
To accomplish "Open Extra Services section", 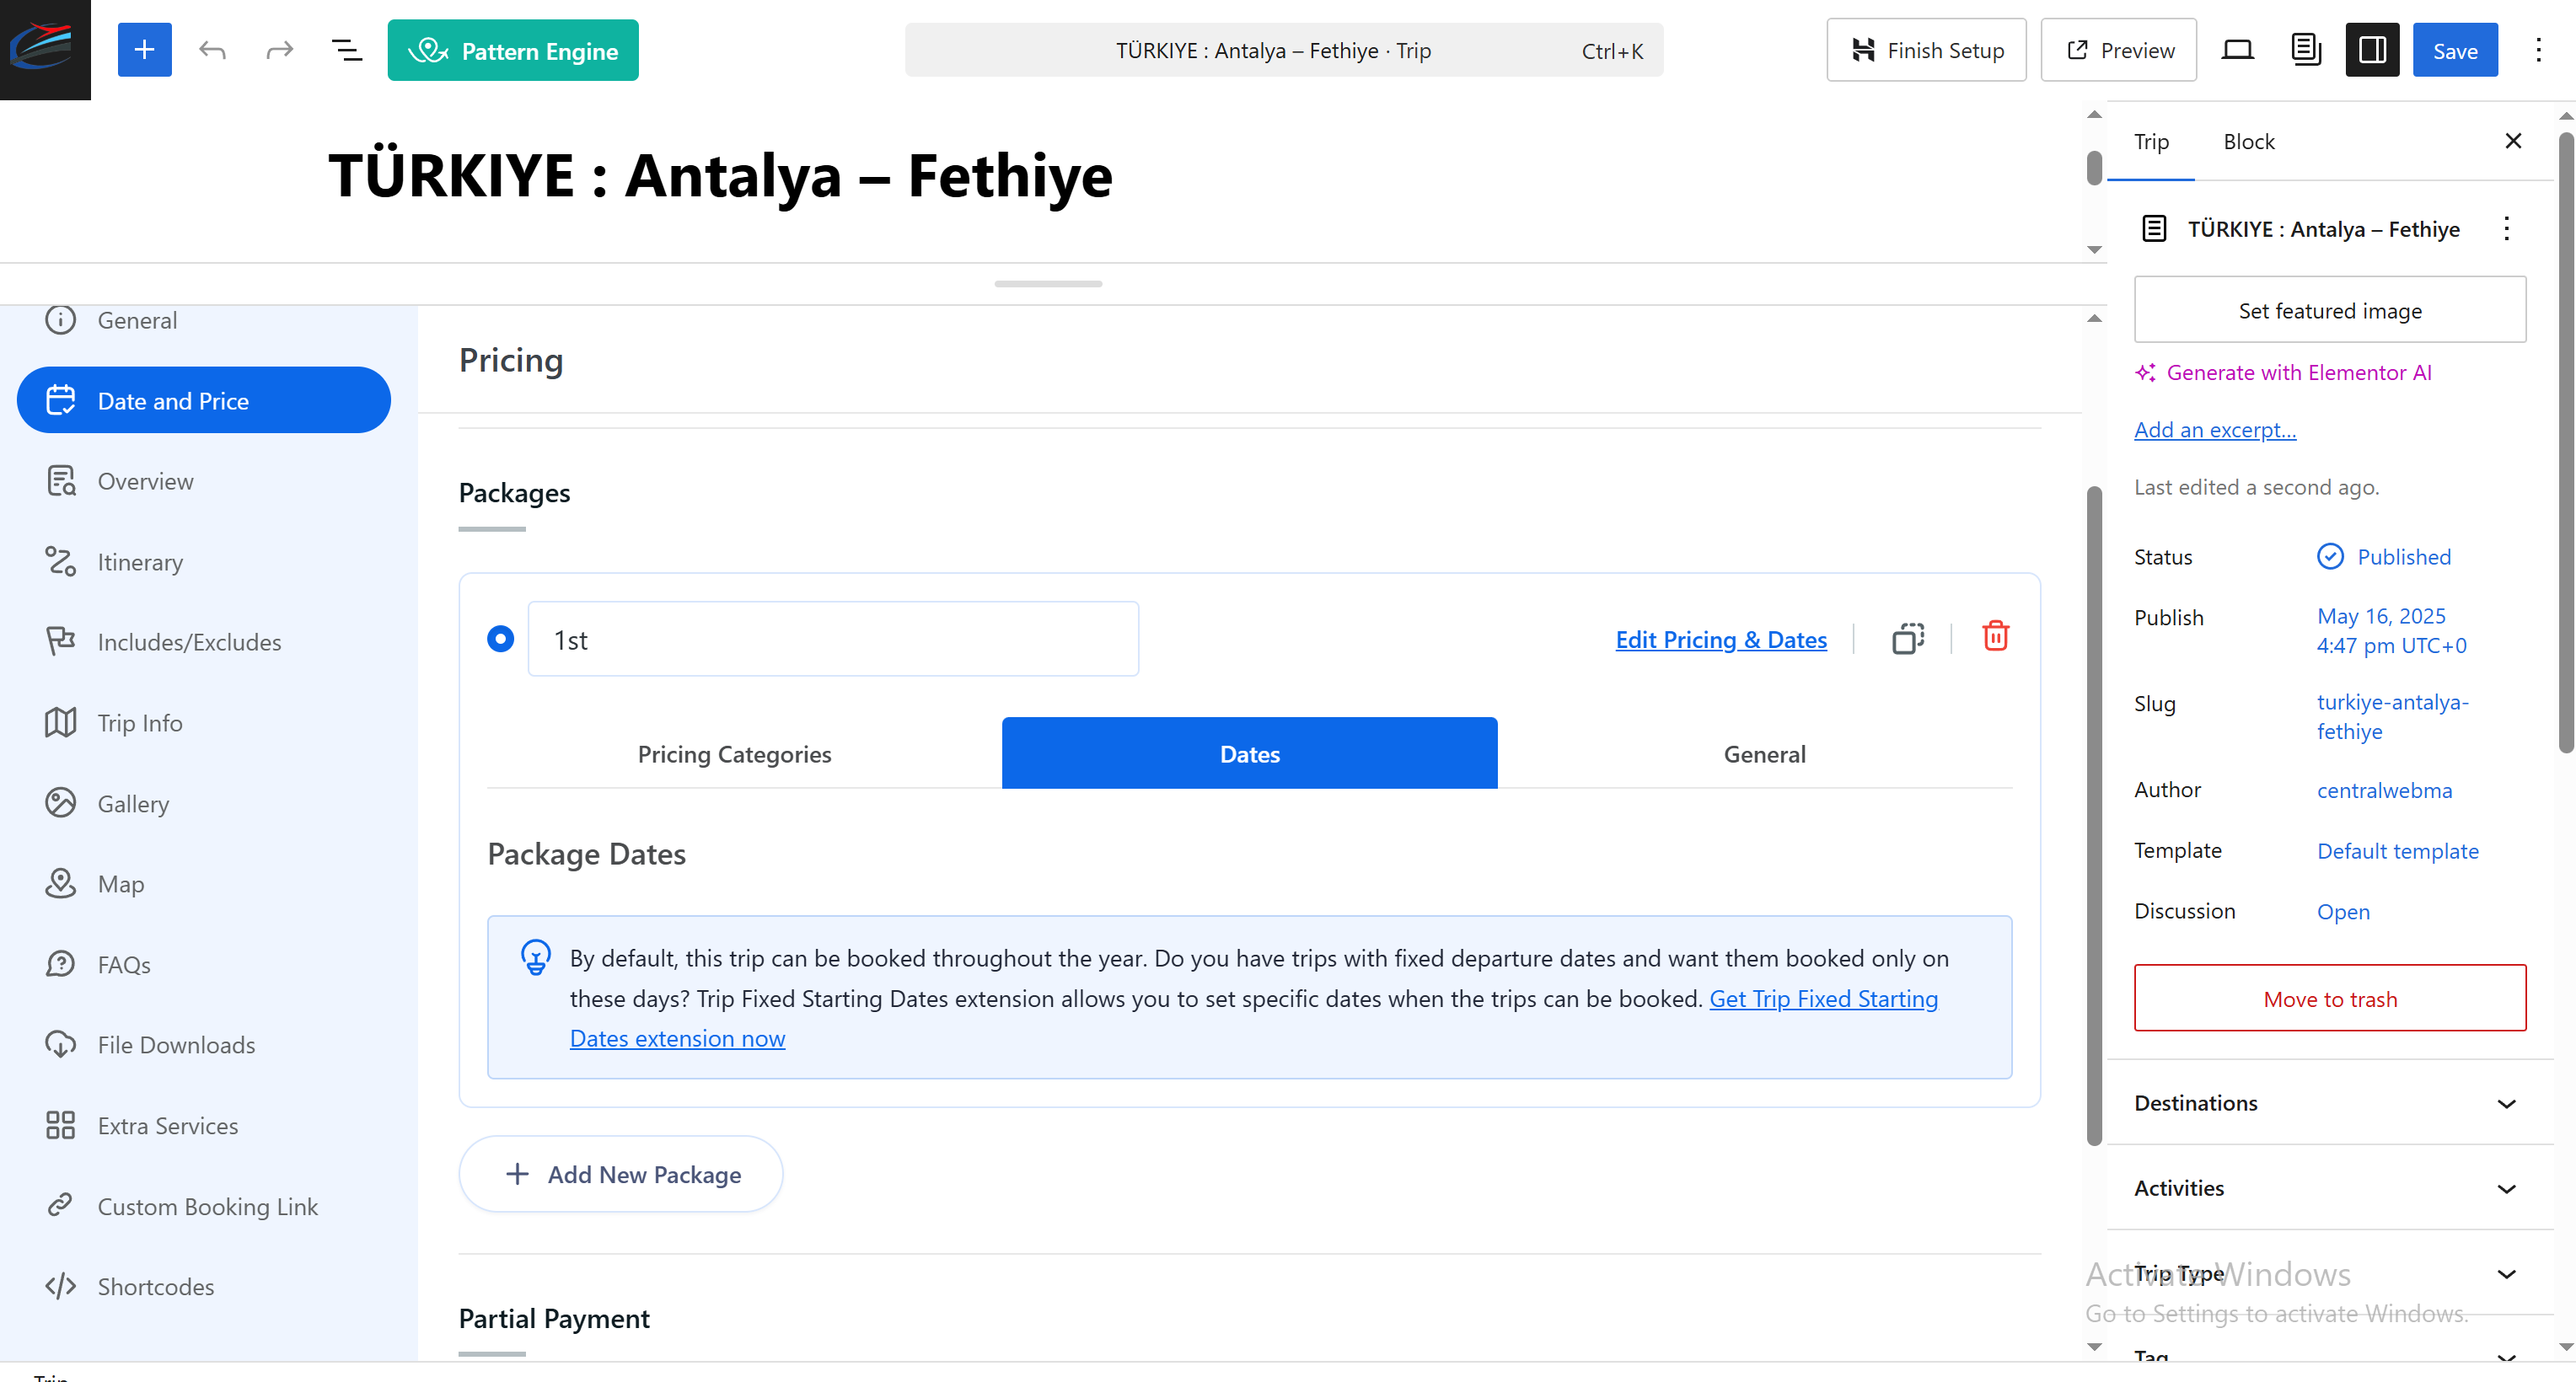I will click(x=204, y=1126).
